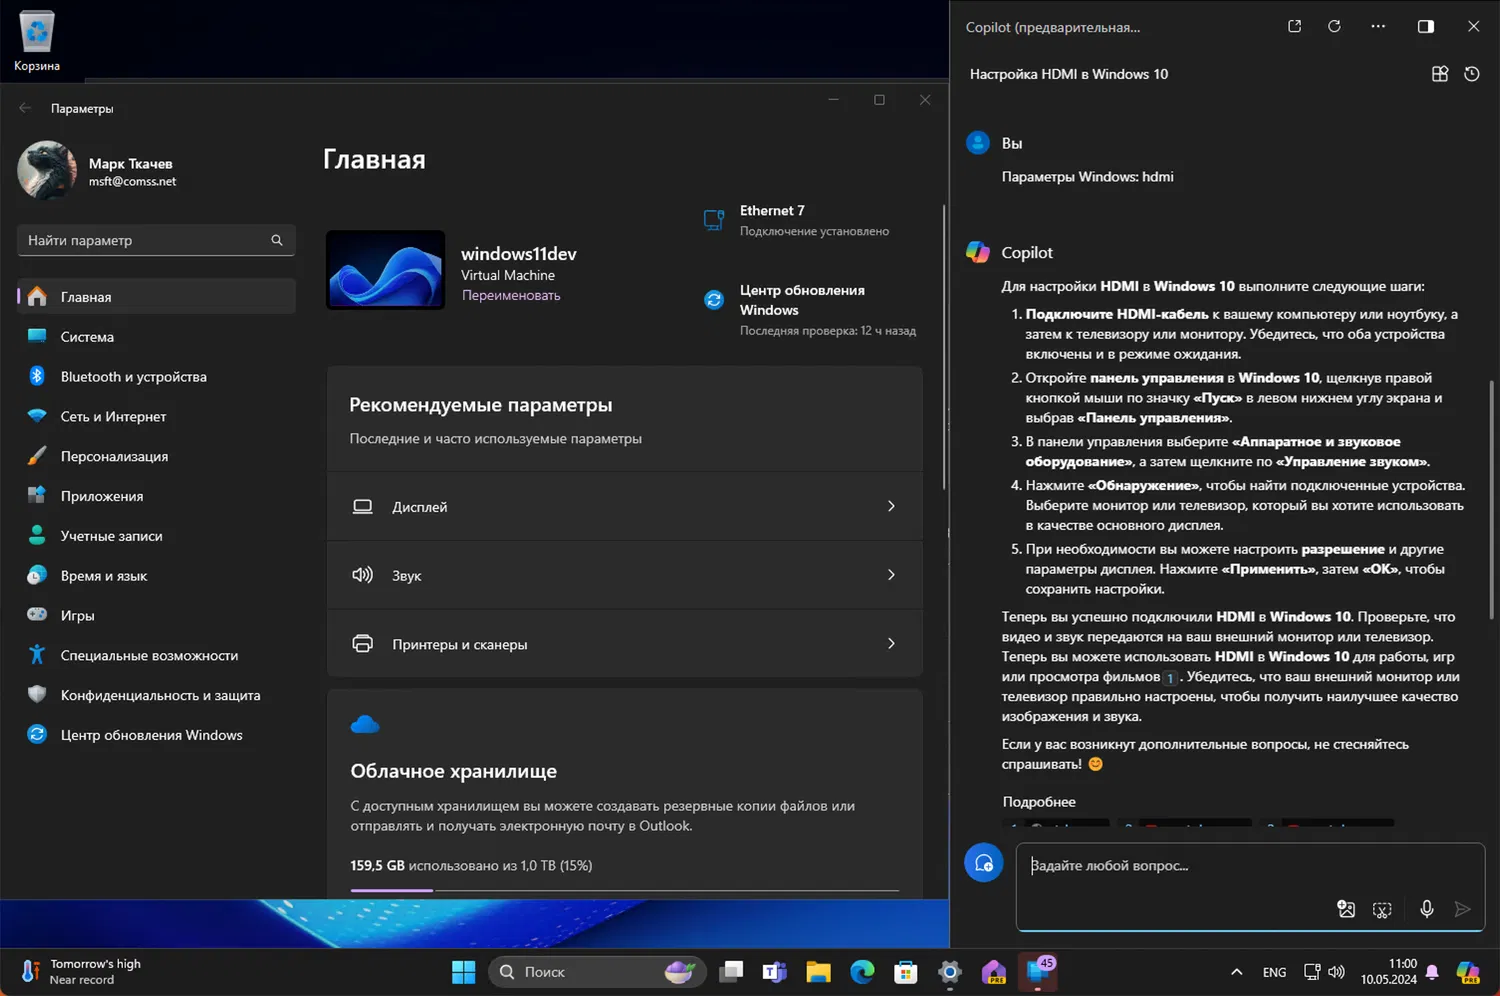This screenshot has height=996, width=1500.
Task: Click the Settings page vertical scrollbar
Action: click(944, 347)
